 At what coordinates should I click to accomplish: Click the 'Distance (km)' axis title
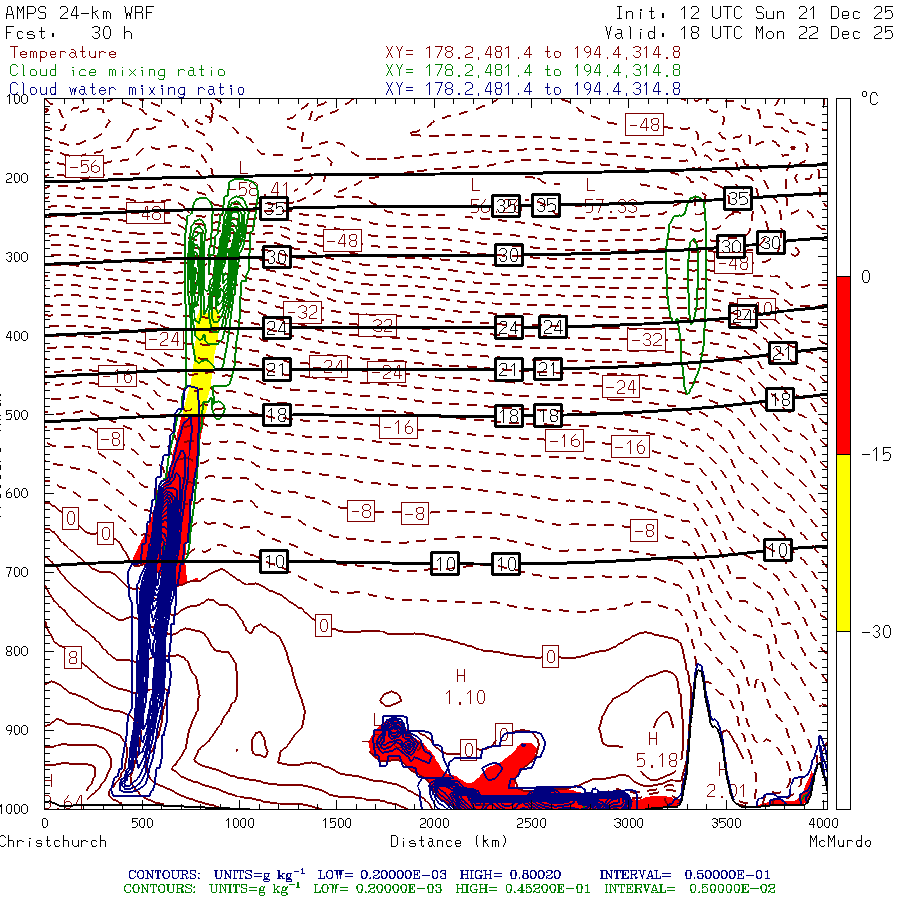click(449, 842)
